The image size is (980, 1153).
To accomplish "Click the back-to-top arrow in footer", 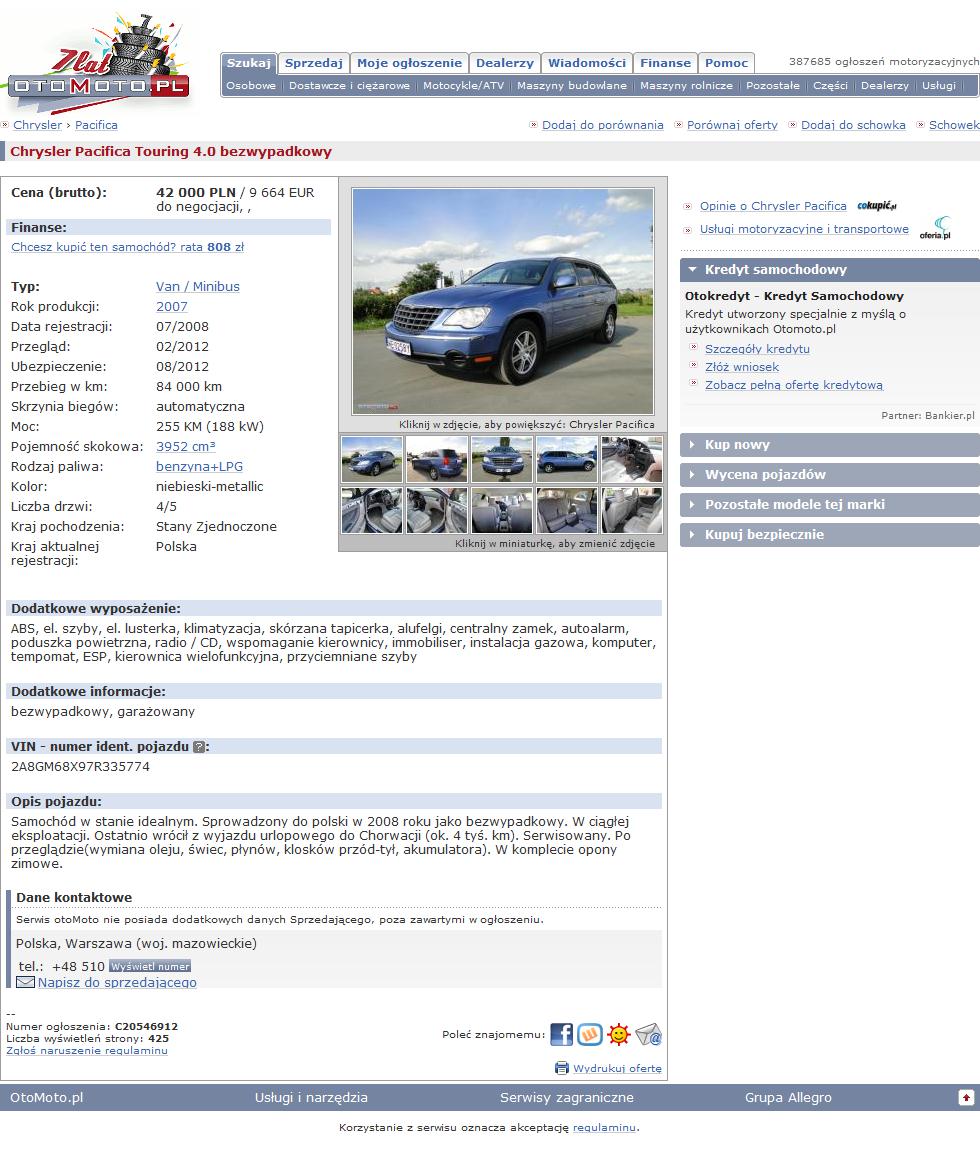I will click(x=966, y=1097).
